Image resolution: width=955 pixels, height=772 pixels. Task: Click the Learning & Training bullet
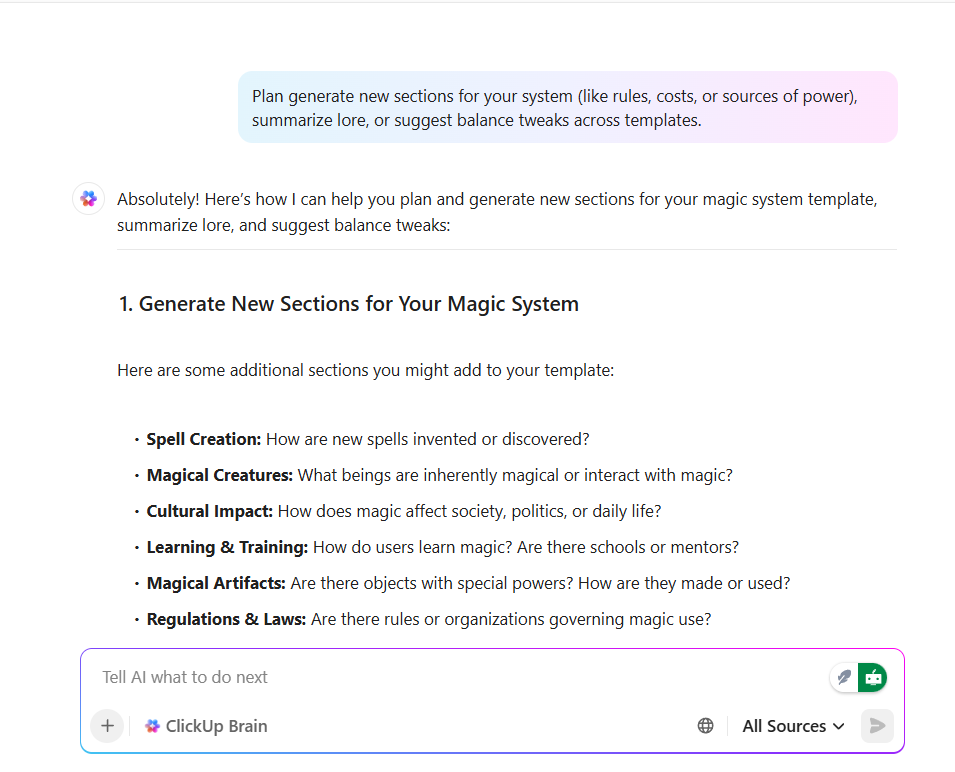coord(443,547)
